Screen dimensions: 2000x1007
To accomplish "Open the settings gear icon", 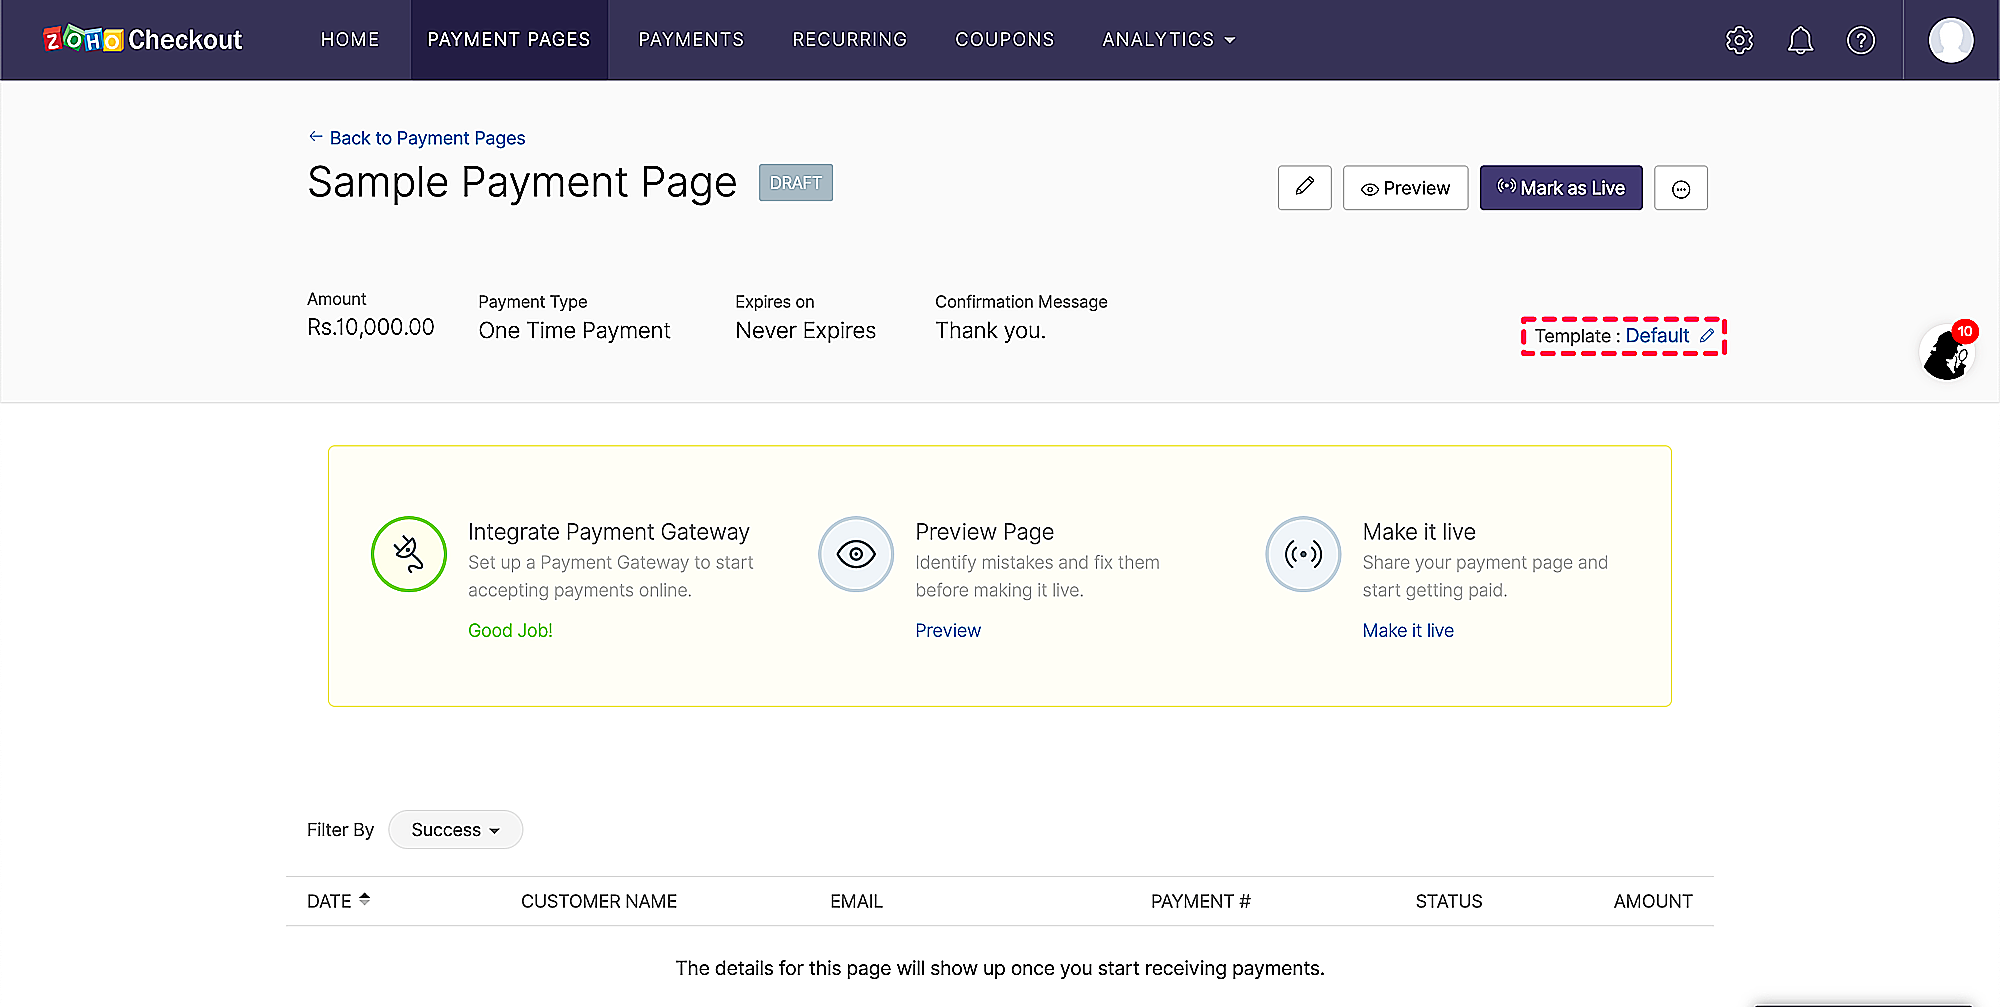I will coord(1740,40).
